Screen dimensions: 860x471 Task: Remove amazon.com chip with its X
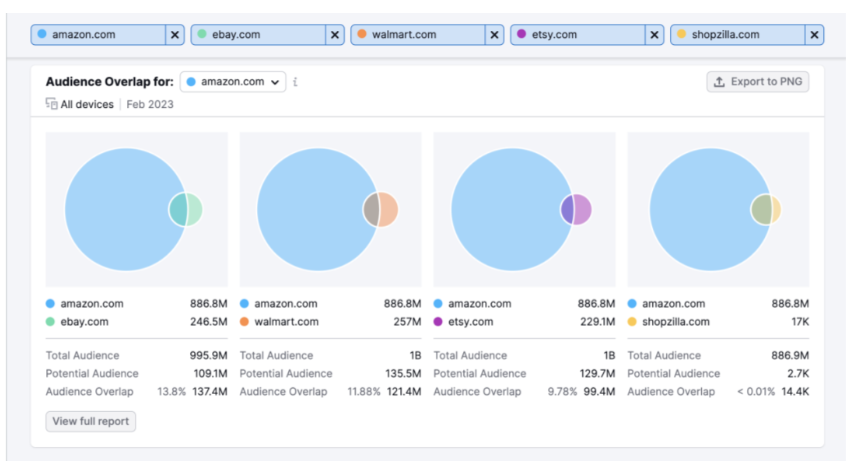click(x=175, y=35)
